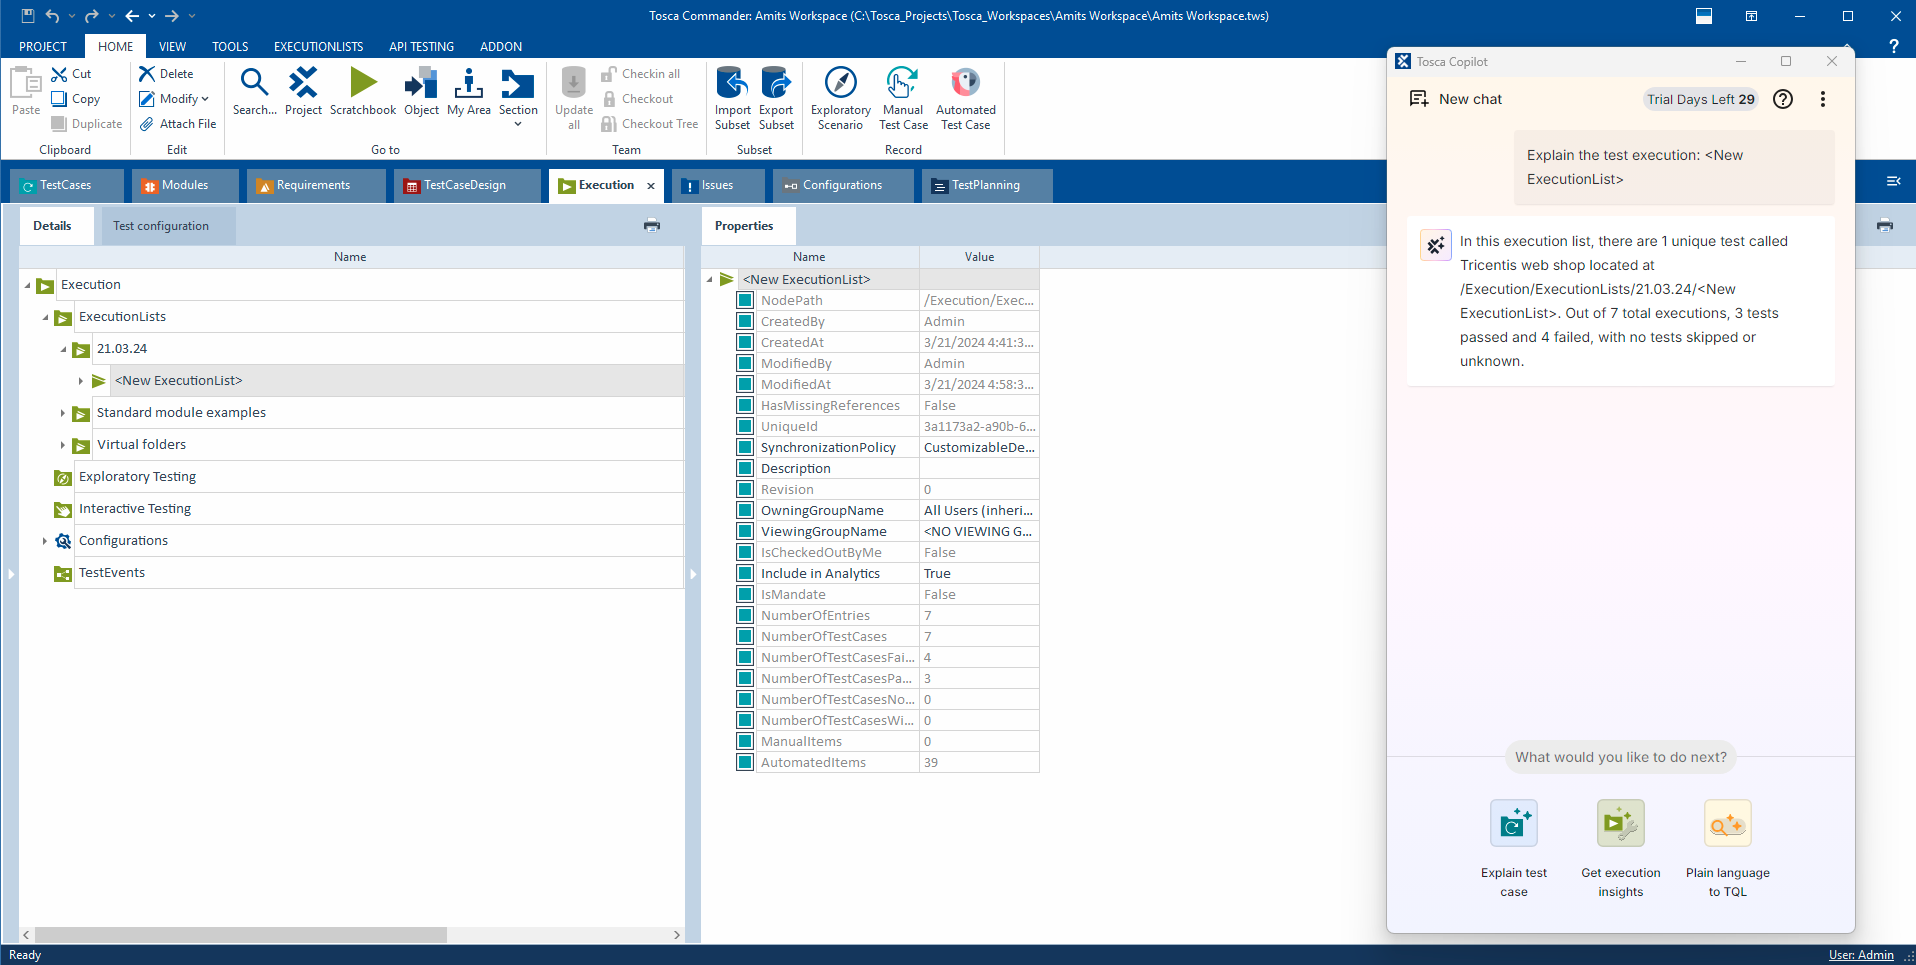Expand the Configurations tree node

click(x=45, y=541)
